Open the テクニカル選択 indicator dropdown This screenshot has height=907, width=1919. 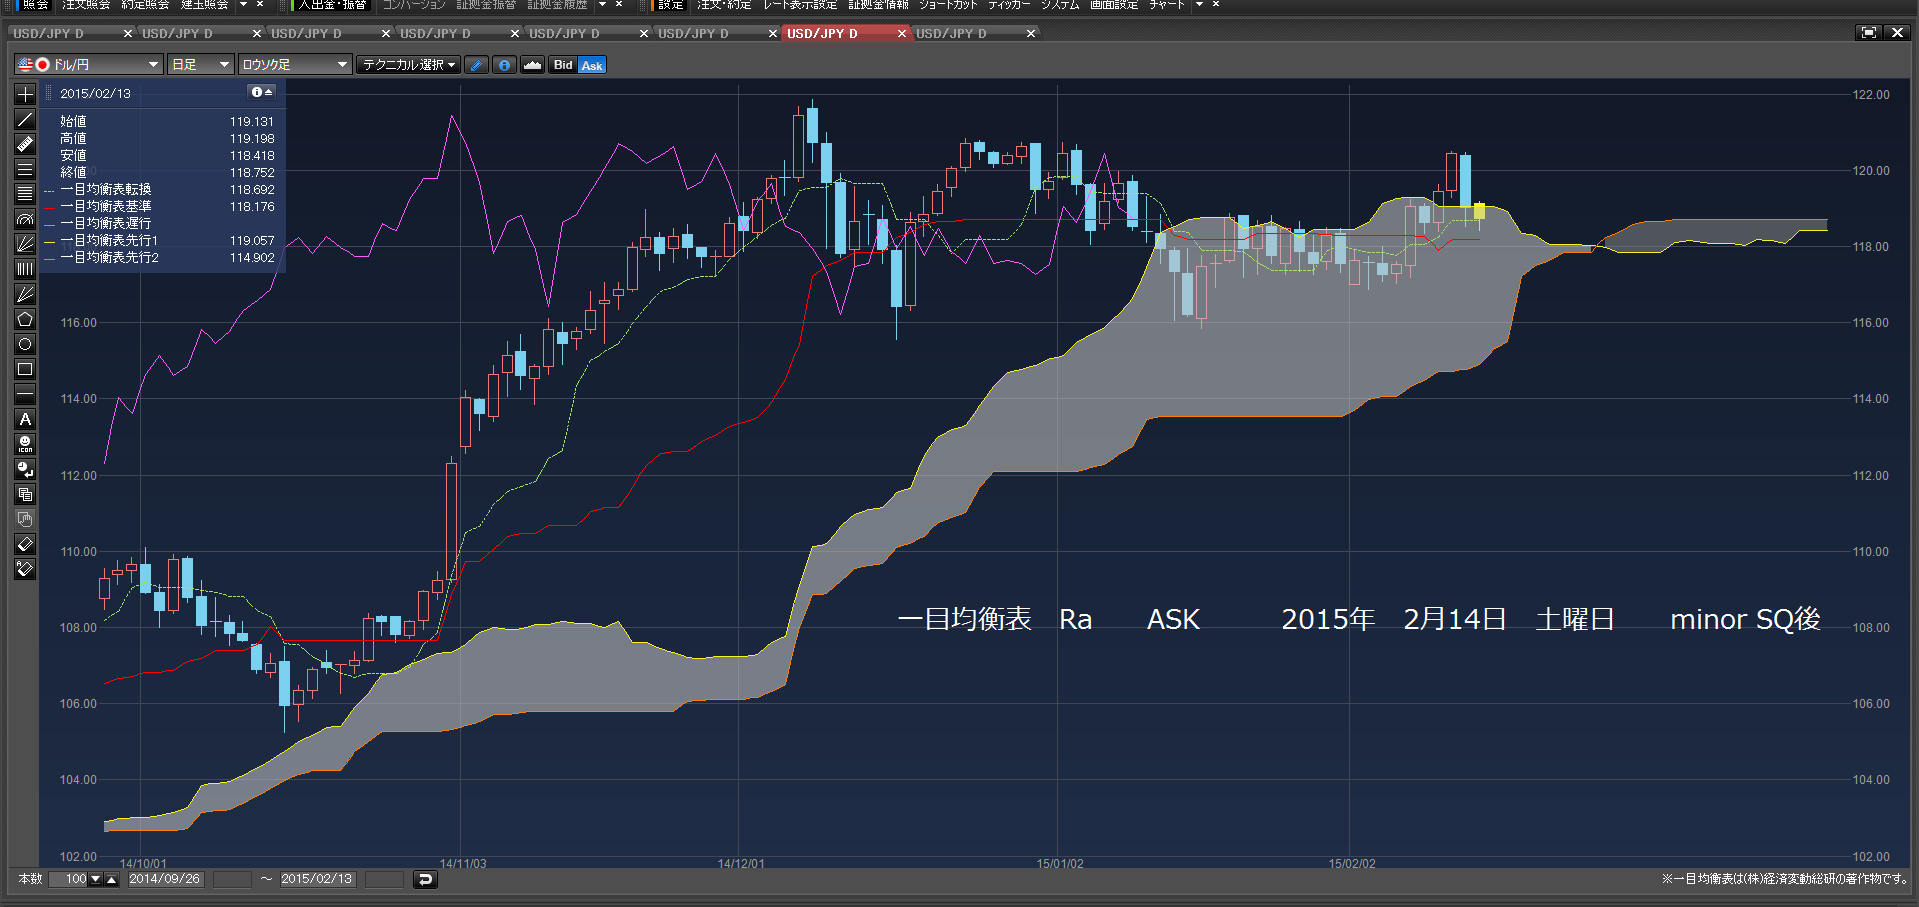tap(408, 65)
